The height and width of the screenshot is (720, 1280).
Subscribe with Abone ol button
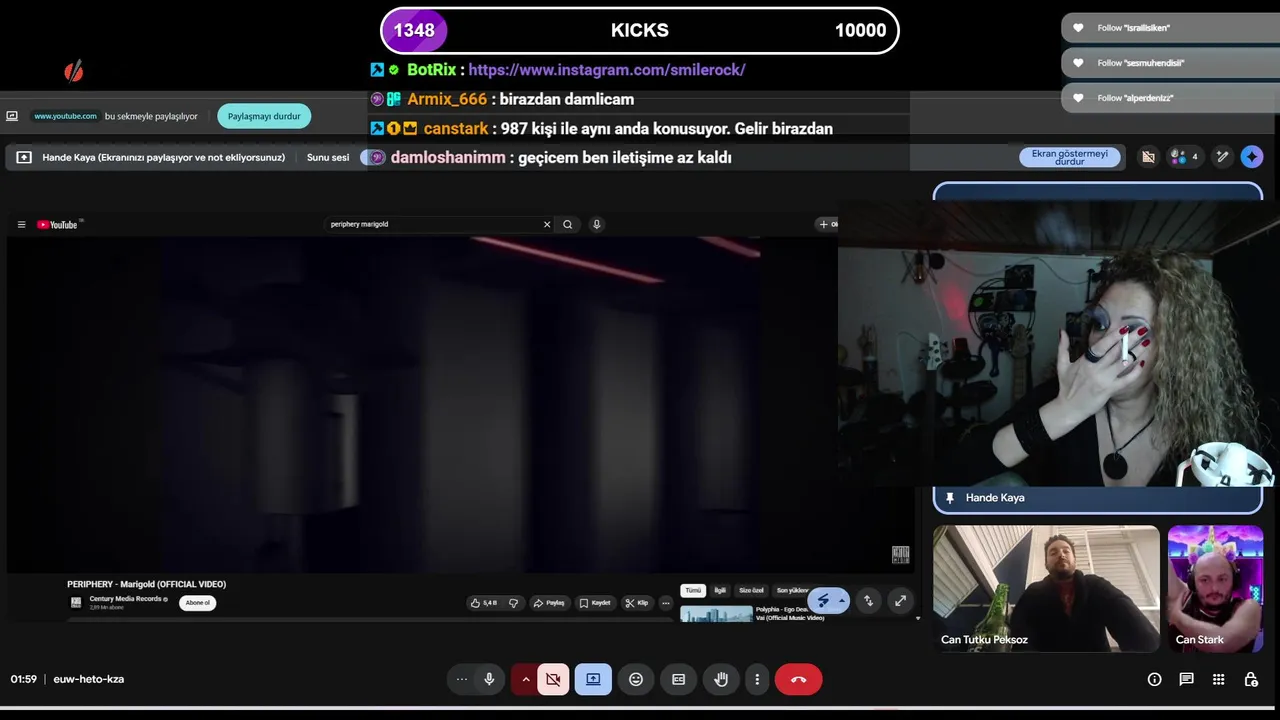(198, 602)
